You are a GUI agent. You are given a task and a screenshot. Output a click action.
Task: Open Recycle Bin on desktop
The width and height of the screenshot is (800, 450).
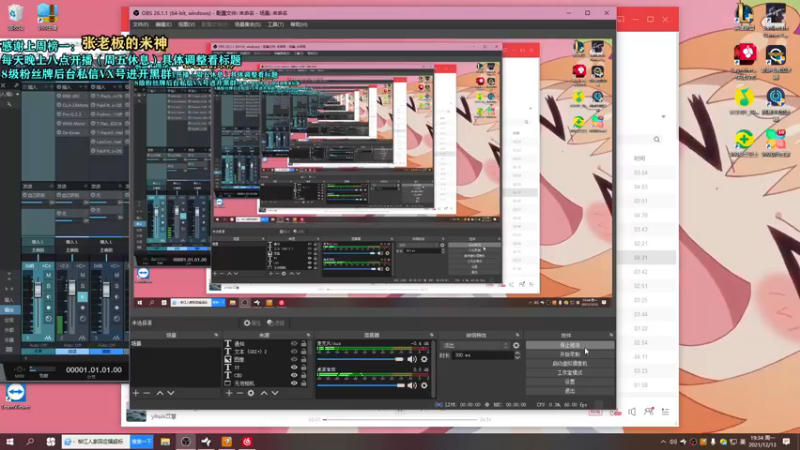tap(15, 17)
